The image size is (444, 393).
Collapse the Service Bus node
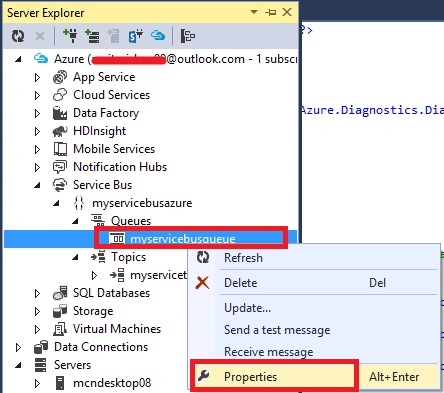(37, 185)
